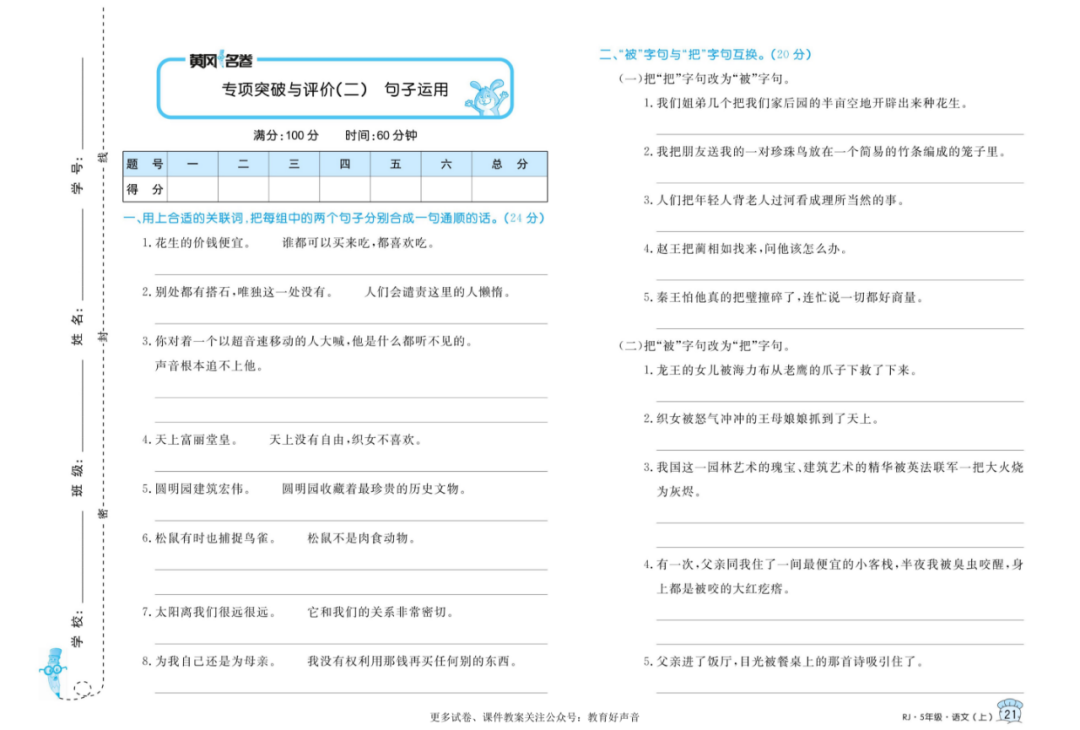Screen dimensions: 1080x730
Task: Select the sentence 龙王的女儿被海力布从老鹰的爪子下救了下来
Action: (x=787, y=370)
